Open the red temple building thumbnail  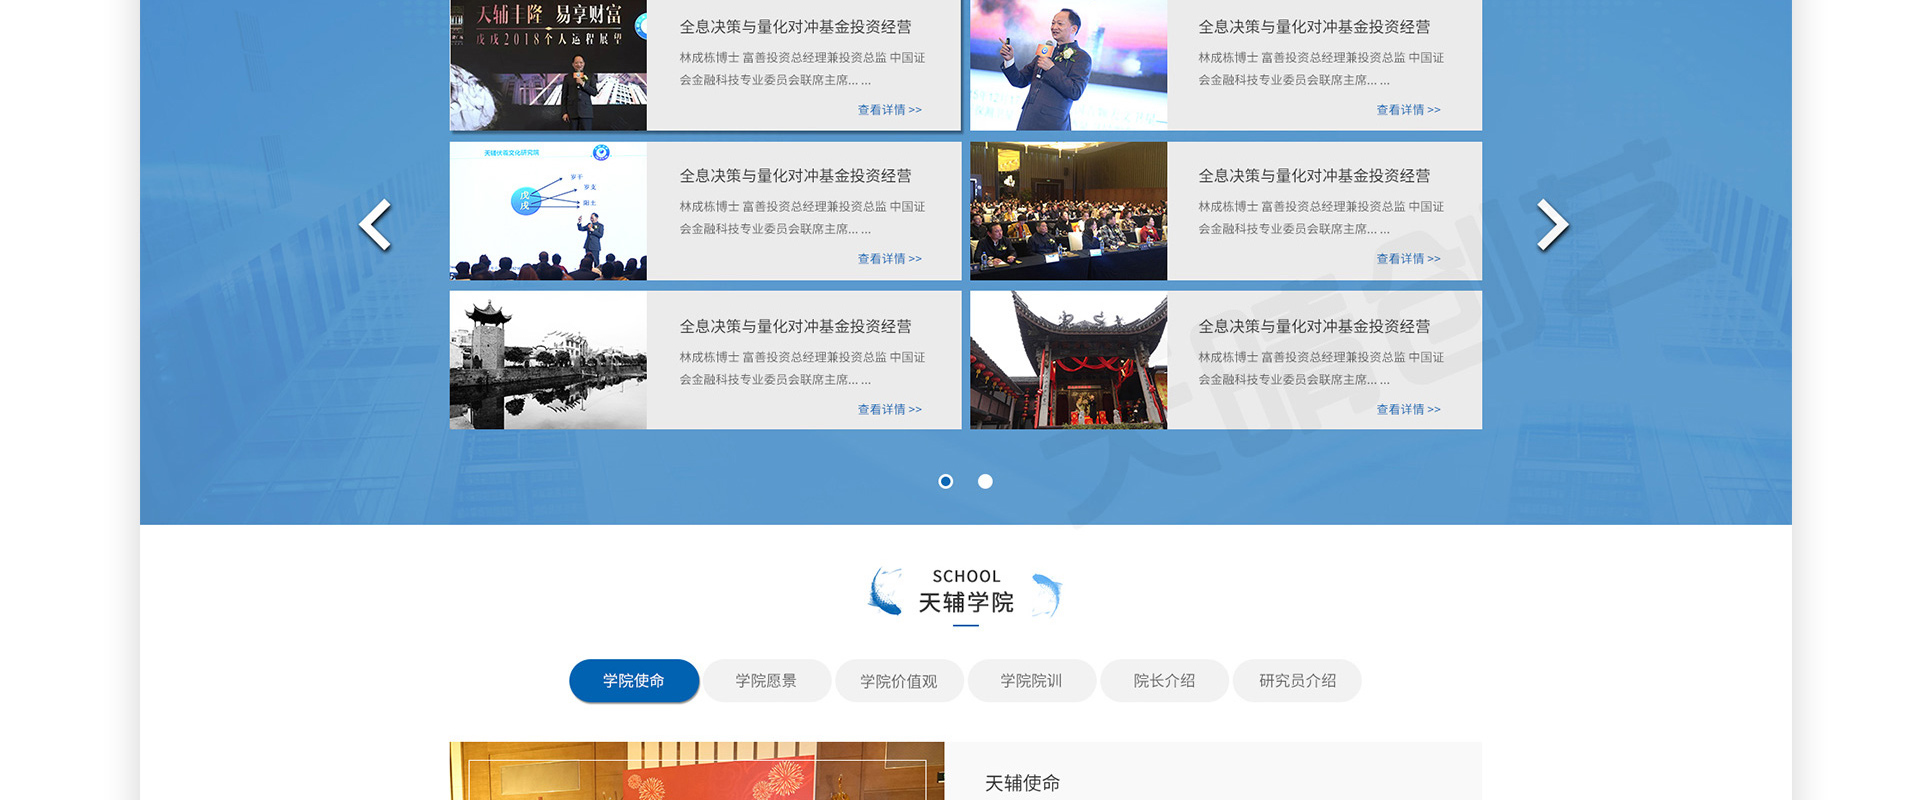[1068, 360]
